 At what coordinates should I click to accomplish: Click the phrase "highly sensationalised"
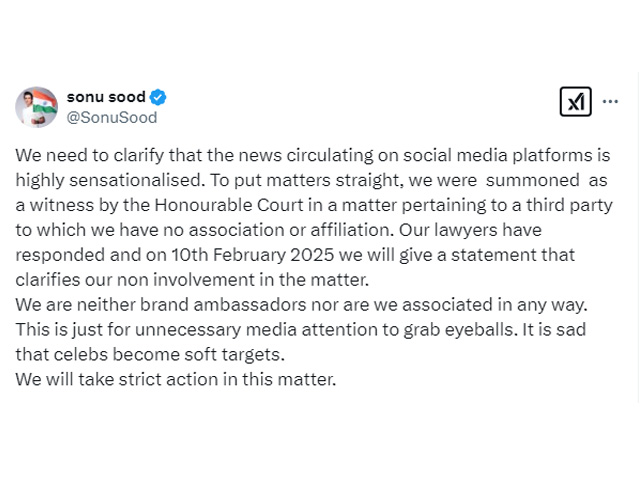[x=110, y=180]
